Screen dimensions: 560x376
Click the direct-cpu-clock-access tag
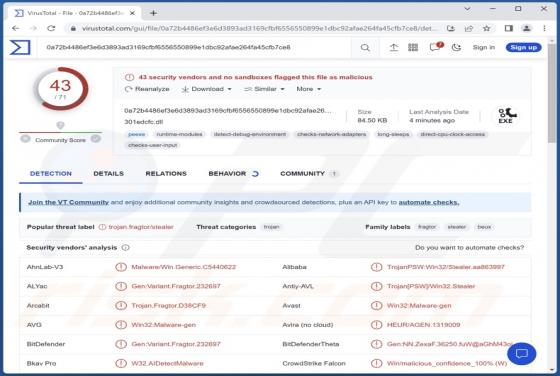(x=452, y=134)
